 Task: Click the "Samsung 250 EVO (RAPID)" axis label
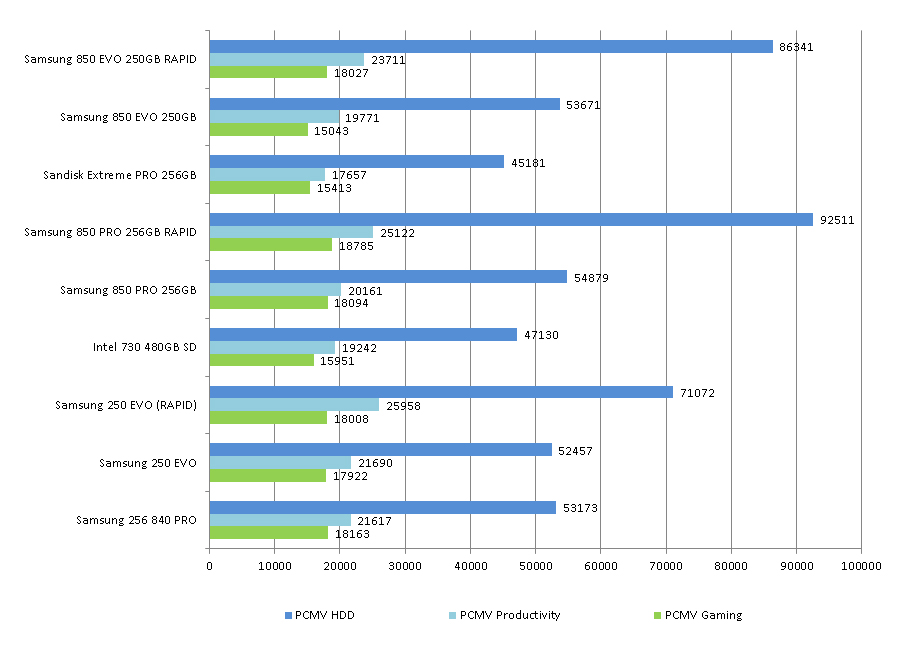coord(126,405)
